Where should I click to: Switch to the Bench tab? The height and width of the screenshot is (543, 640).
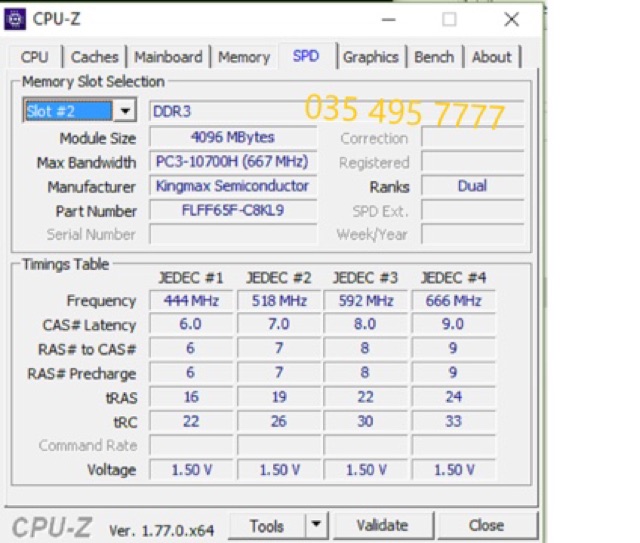(x=434, y=57)
